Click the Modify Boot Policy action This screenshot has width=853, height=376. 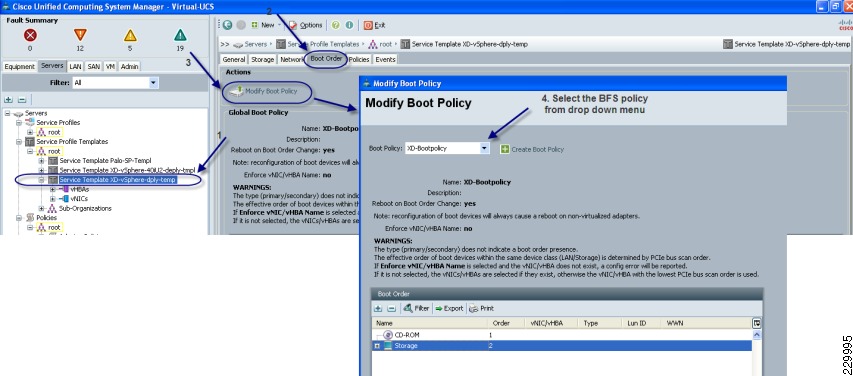(266, 91)
